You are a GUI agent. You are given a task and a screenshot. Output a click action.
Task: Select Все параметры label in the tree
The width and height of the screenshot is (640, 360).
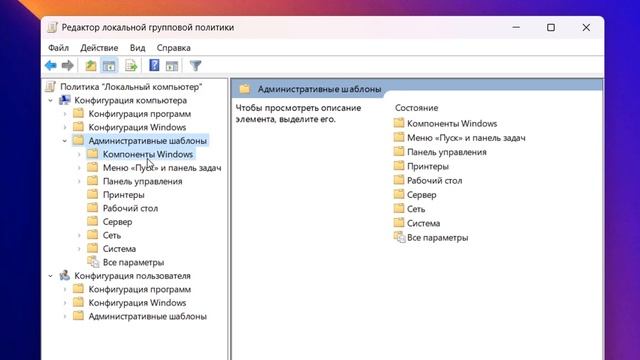133,262
